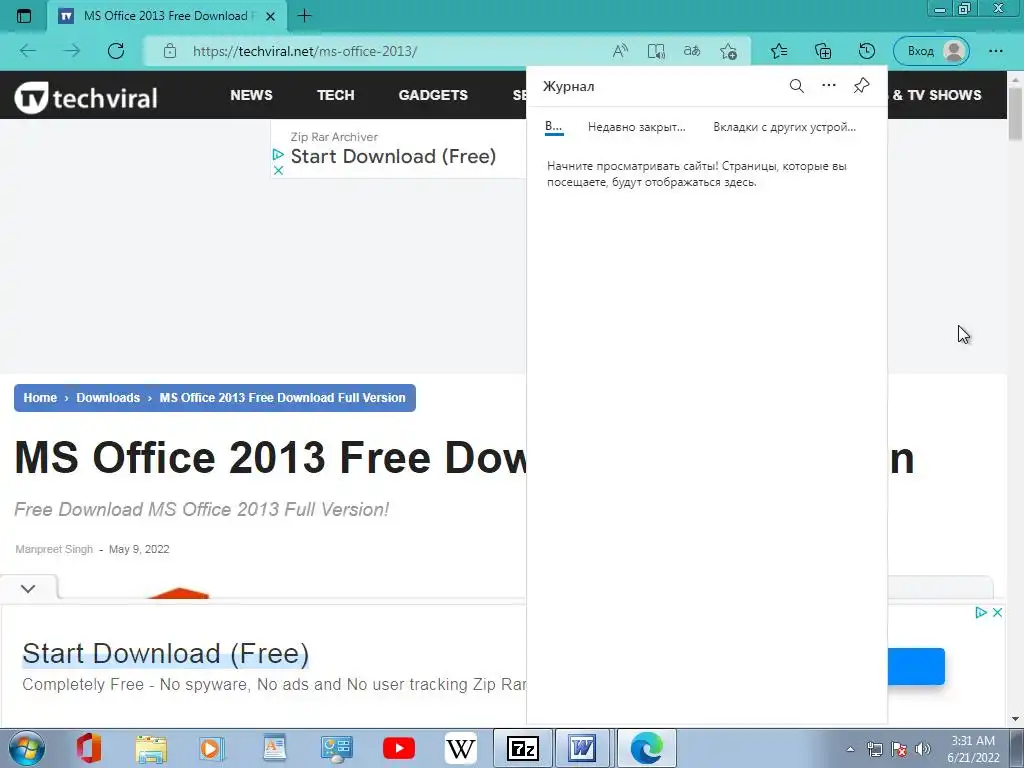Show hidden system tray icons
This screenshot has width=1024, height=768.
pos(850,749)
